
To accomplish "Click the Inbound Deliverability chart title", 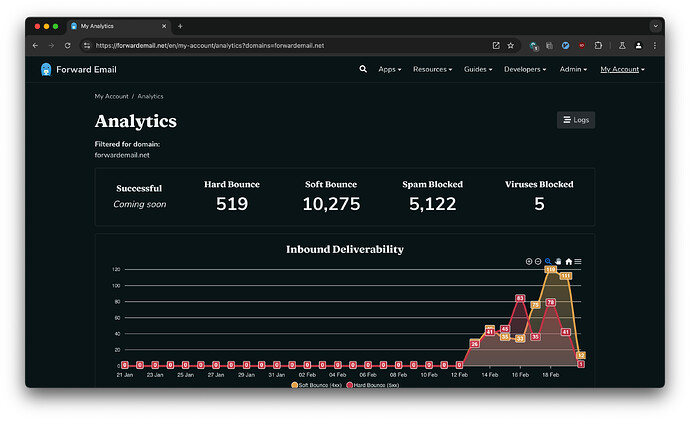I will 345,249.
